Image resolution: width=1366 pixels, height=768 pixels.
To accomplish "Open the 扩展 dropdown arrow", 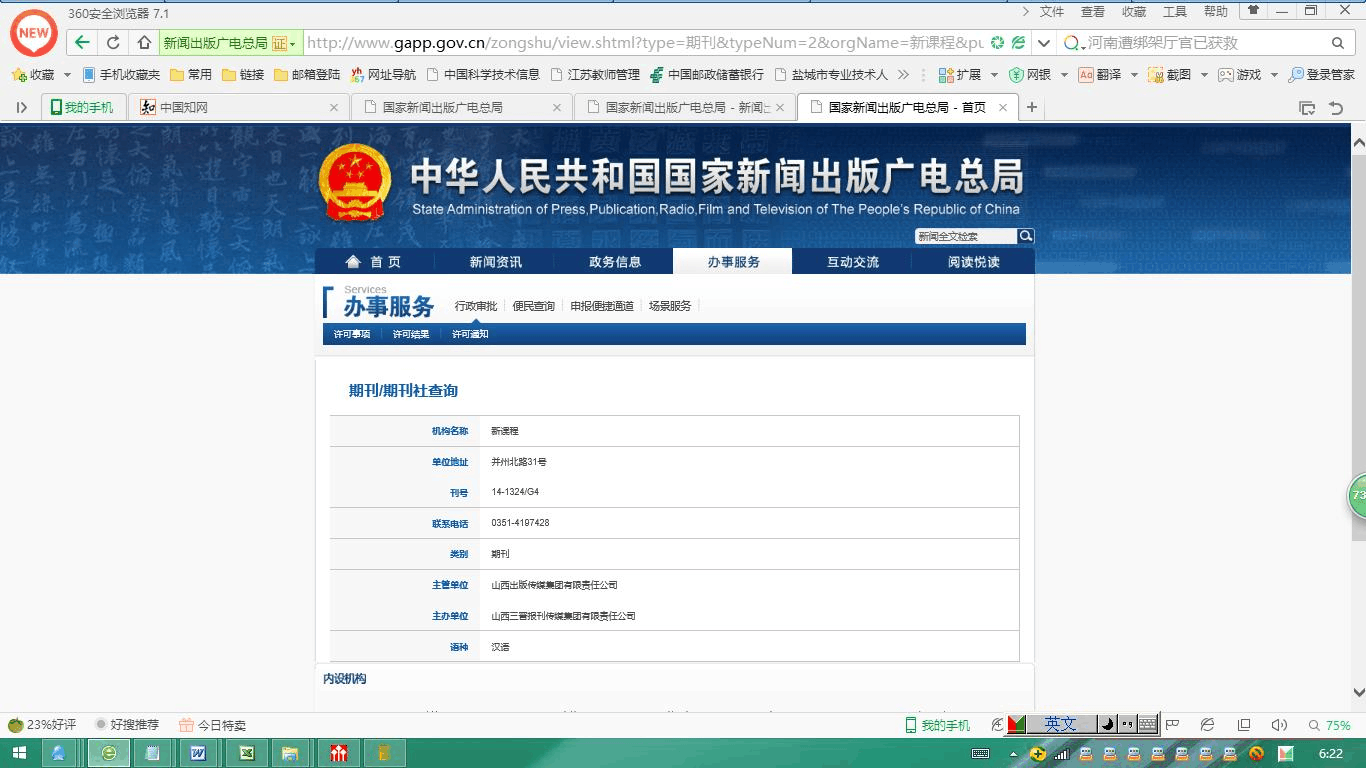I will [993, 75].
